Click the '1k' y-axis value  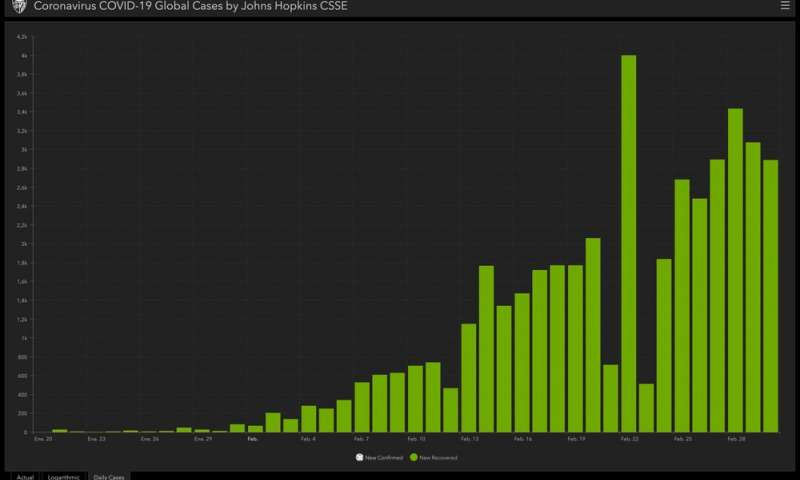tap(24, 338)
